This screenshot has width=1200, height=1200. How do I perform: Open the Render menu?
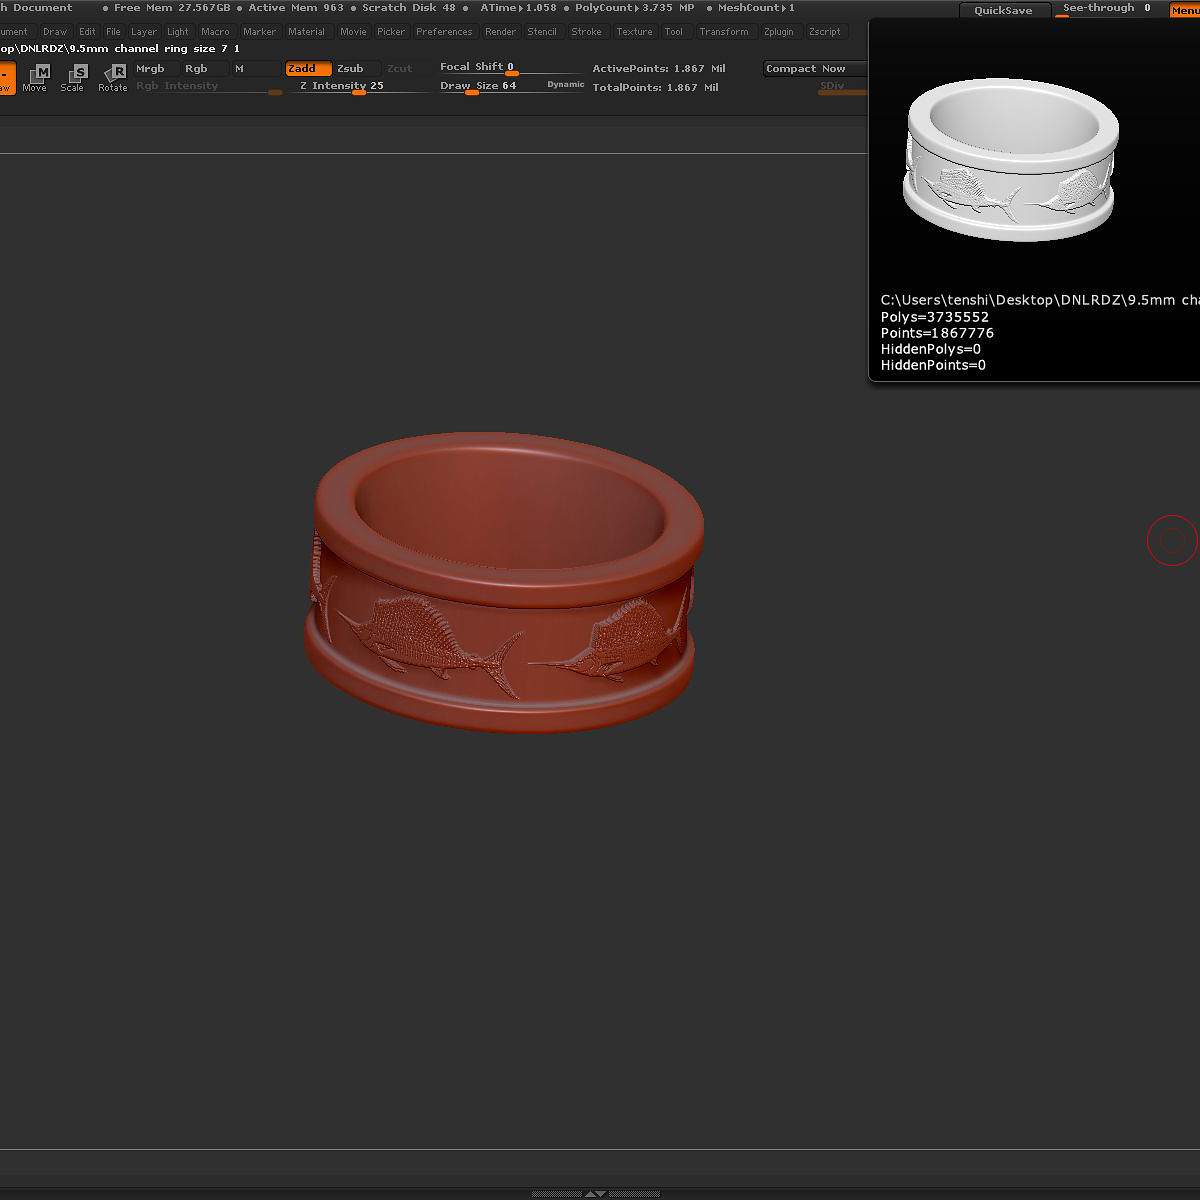pos(501,32)
